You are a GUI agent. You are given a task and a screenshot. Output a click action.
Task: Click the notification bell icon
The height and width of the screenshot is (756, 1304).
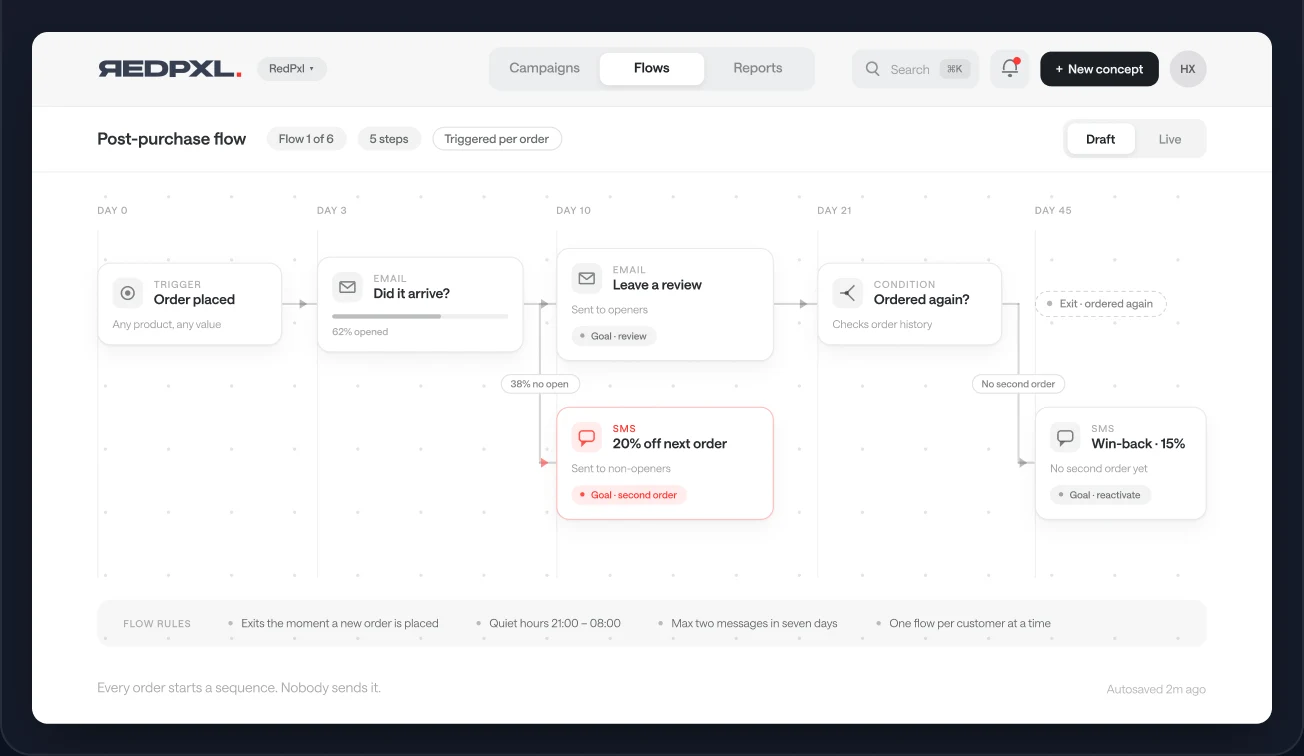point(1010,69)
